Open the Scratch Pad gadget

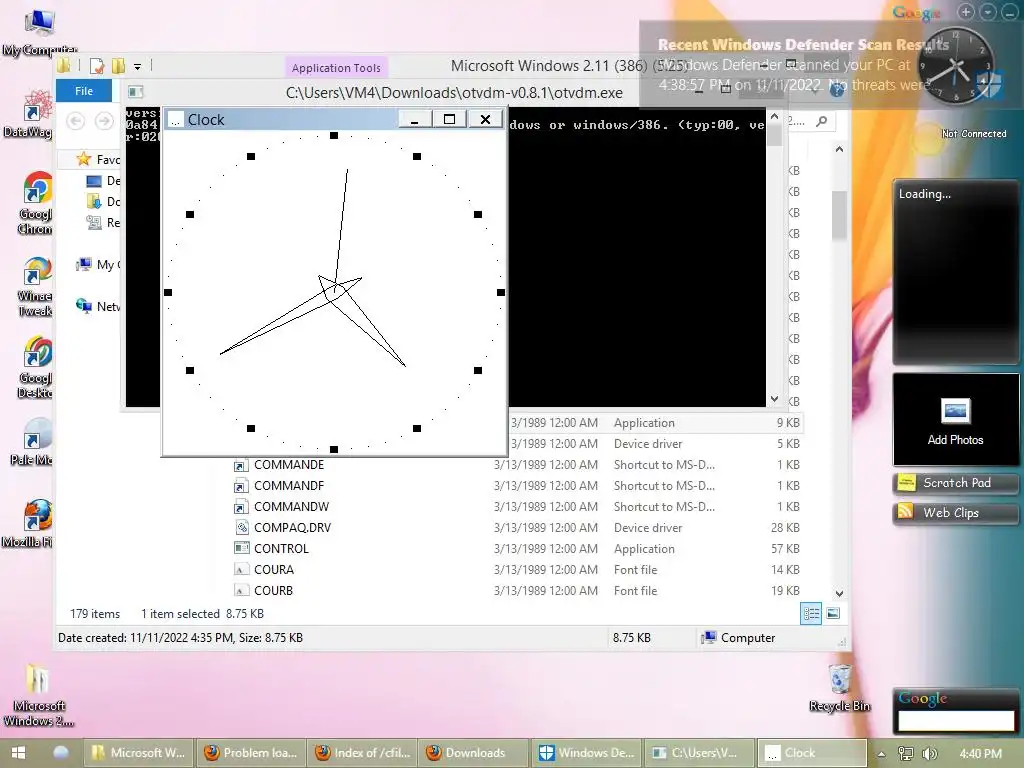pos(955,483)
